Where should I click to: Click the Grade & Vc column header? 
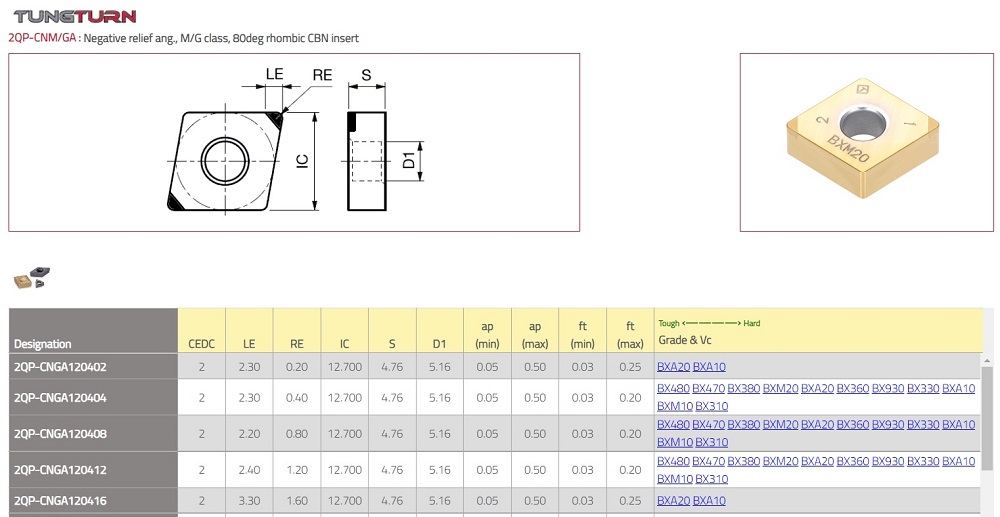(818, 331)
